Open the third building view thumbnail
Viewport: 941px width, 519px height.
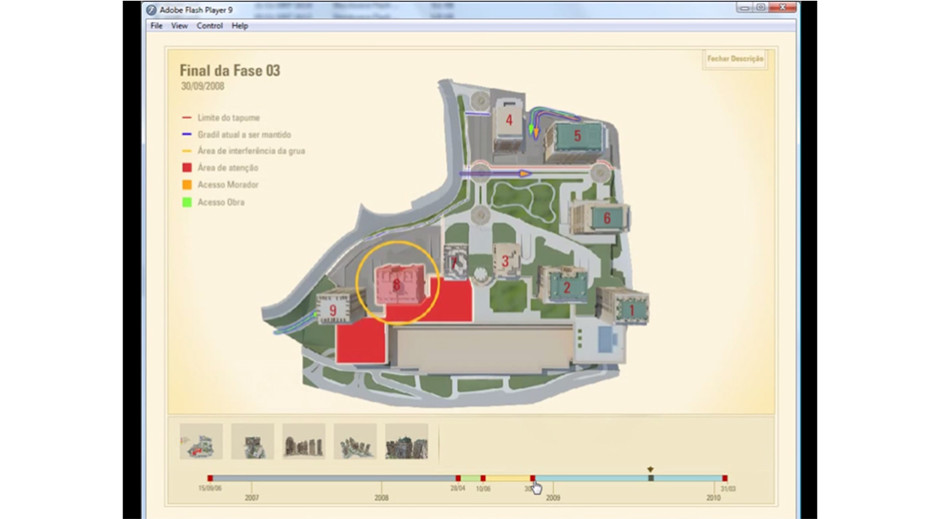(304, 441)
